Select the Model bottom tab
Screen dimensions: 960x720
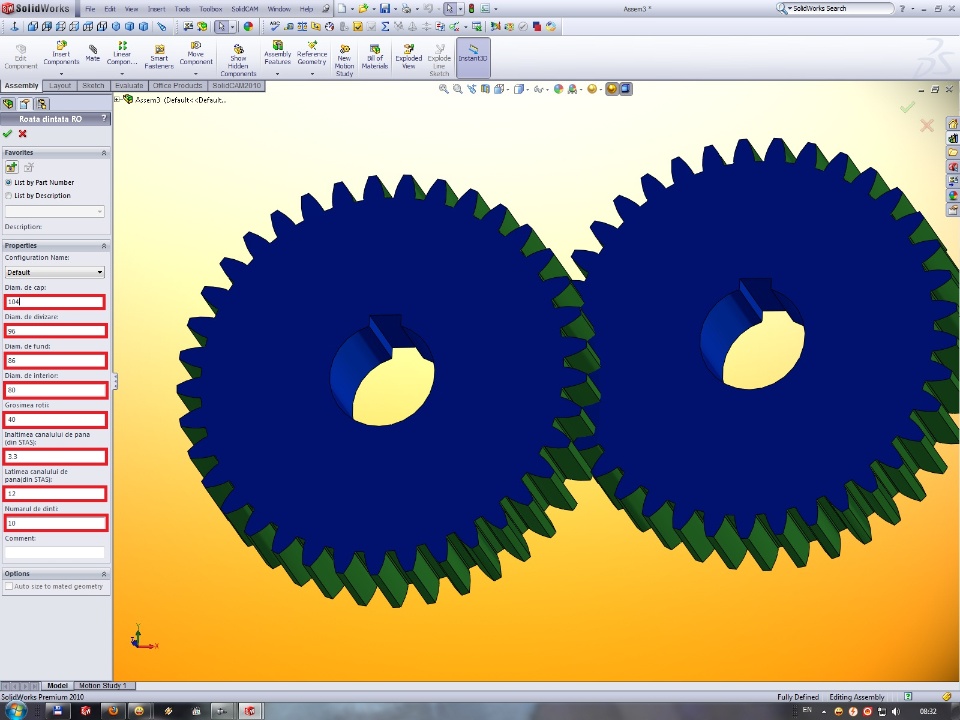point(58,686)
